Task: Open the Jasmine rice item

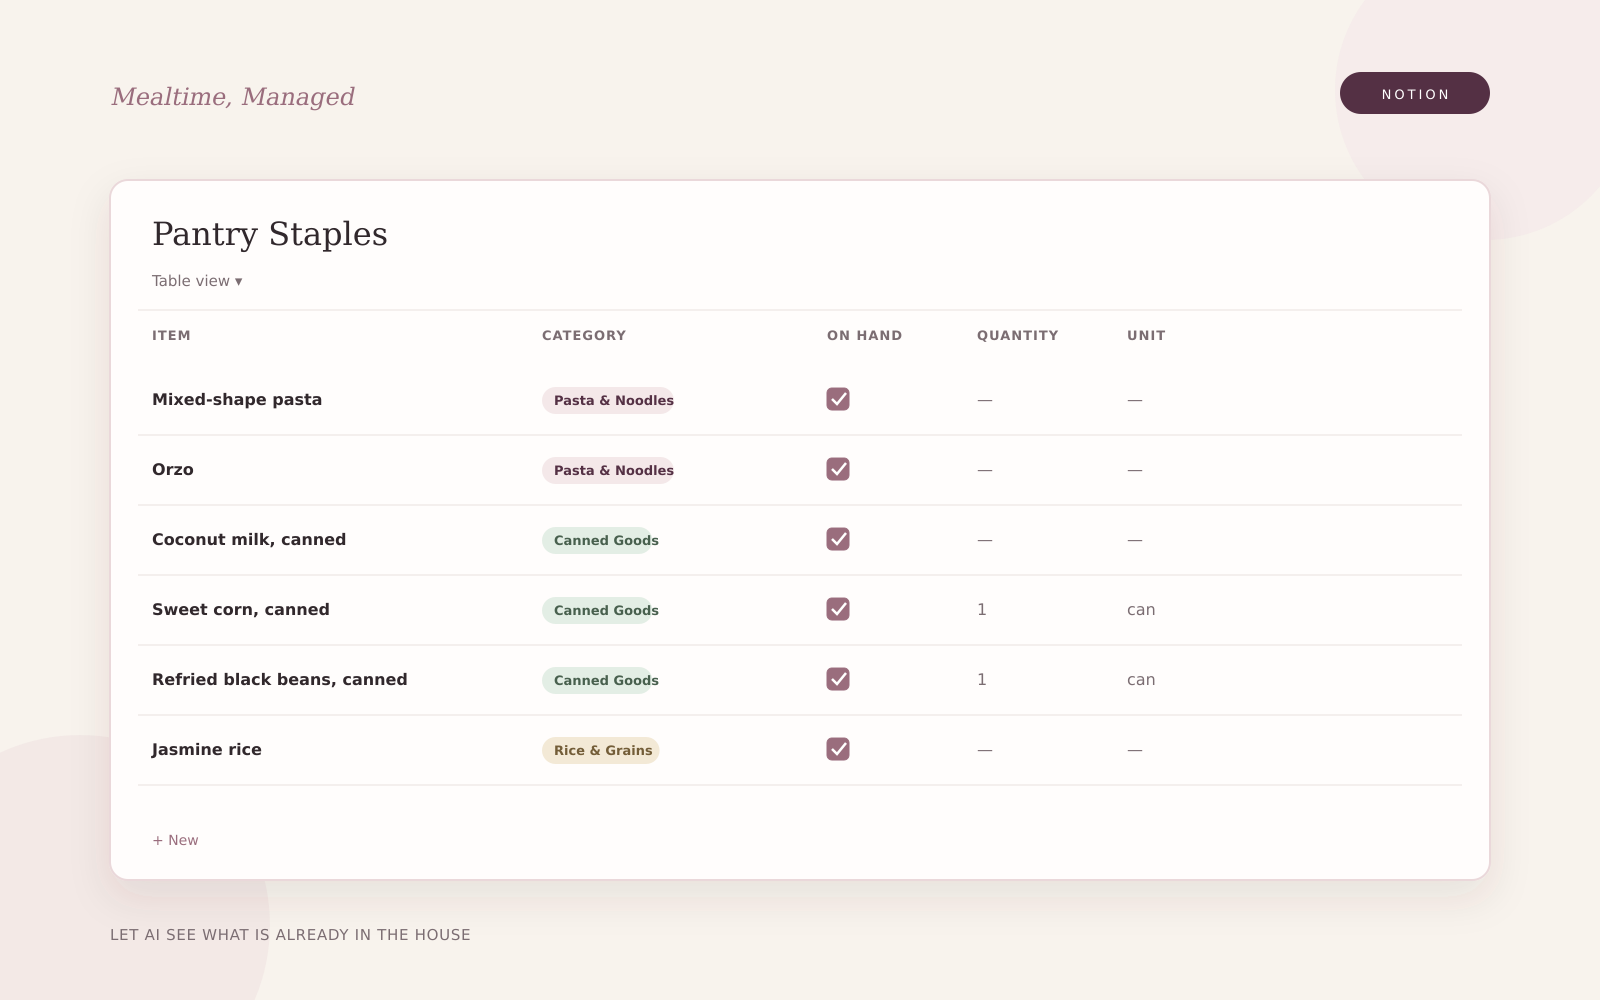Action: pos(207,749)
